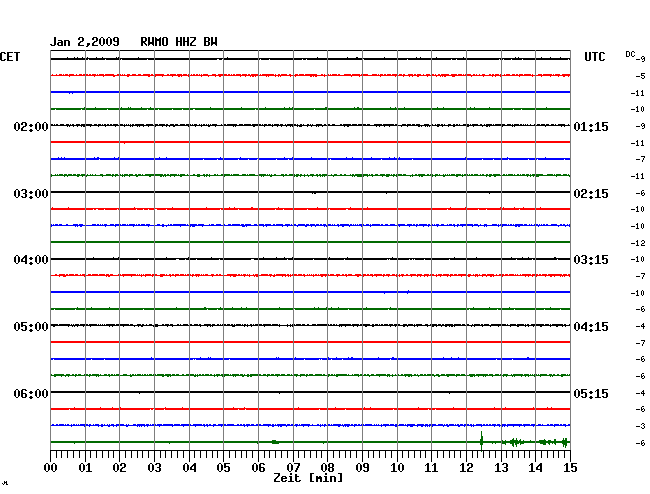Select the 03:15 UTC time label
Image resolution: width=650 pixels, height=494 pixels.
pos(591,260)
